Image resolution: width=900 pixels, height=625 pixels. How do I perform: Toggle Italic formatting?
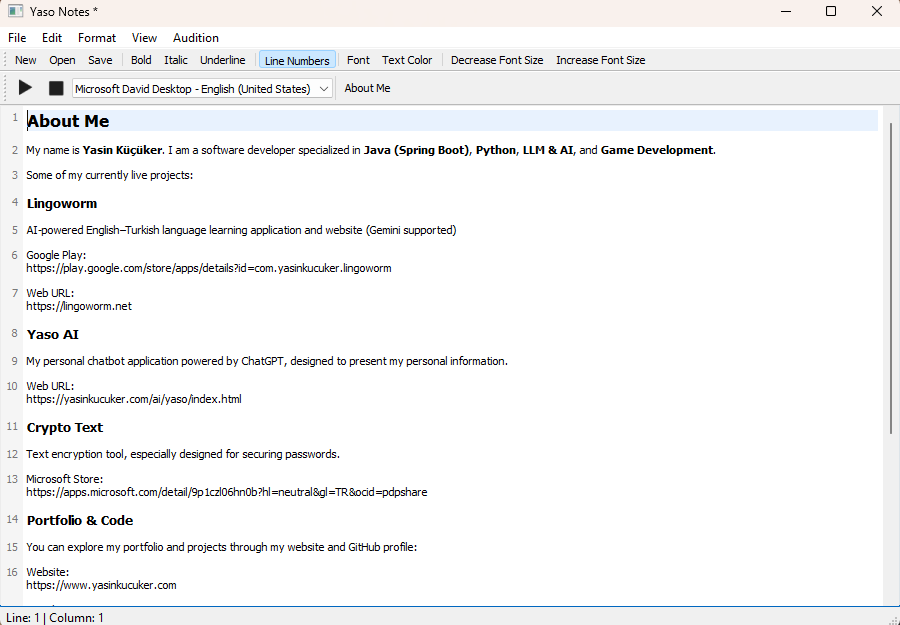tap(176, 60)
